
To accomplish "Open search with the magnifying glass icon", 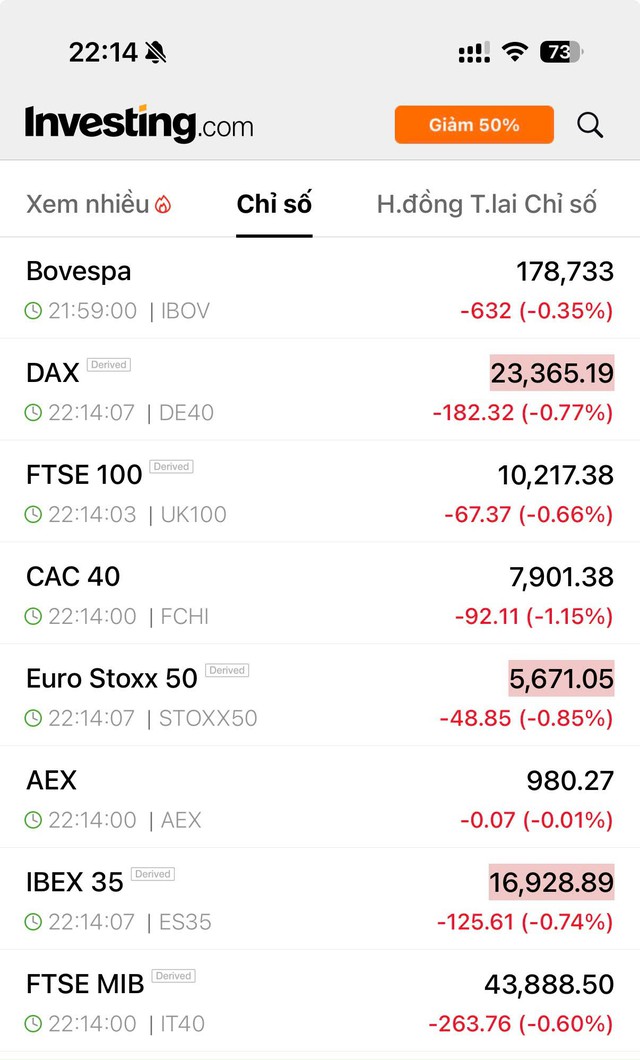I will pyautogui.click(x=590, y=125).
